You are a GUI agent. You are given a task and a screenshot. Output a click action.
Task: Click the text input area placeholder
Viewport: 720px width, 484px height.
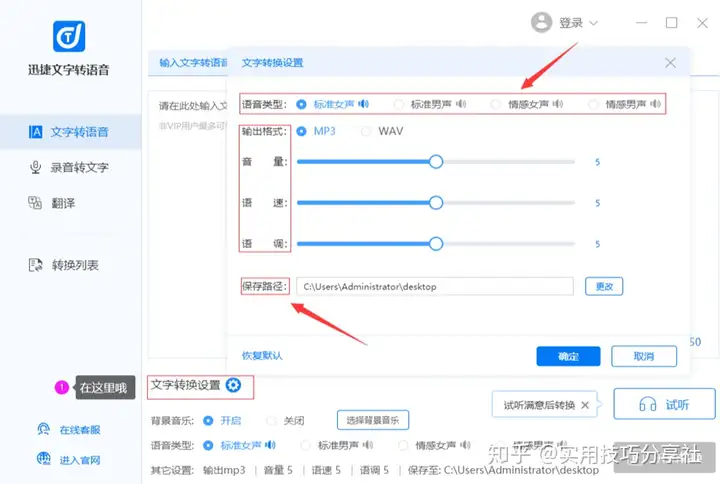(x=193, y=106)
